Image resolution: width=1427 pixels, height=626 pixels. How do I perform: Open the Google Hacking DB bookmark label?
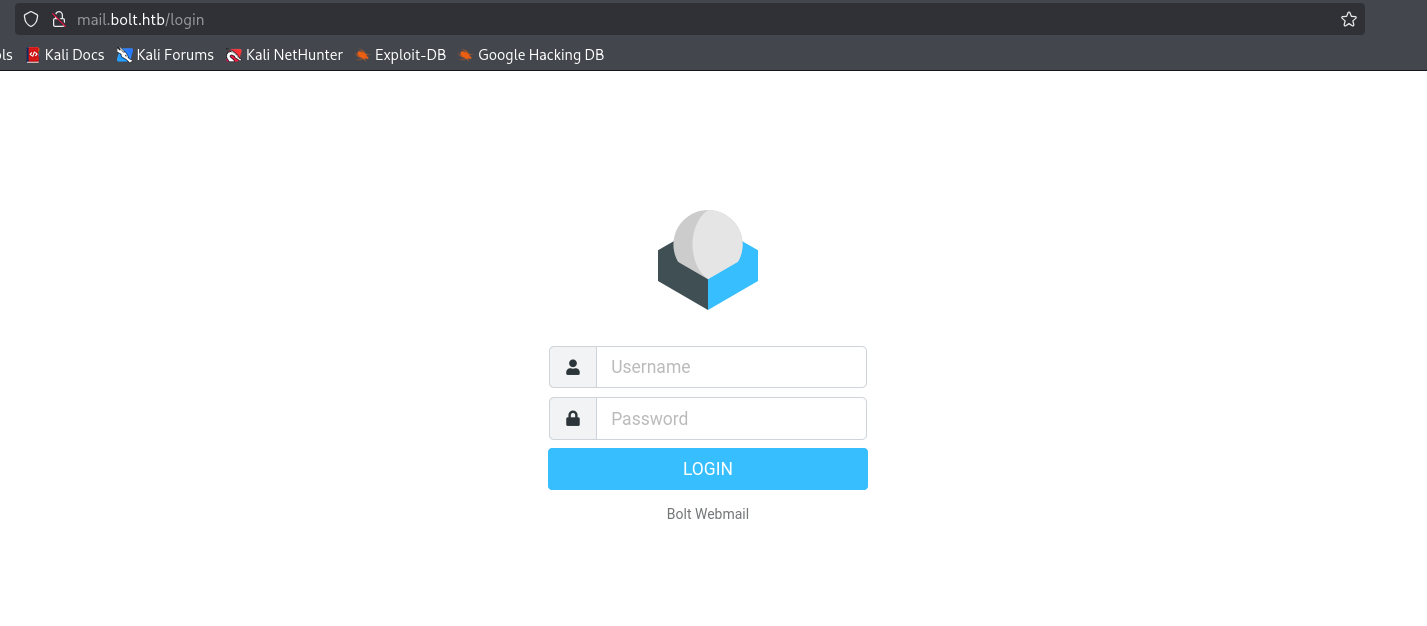click(541, 55)
